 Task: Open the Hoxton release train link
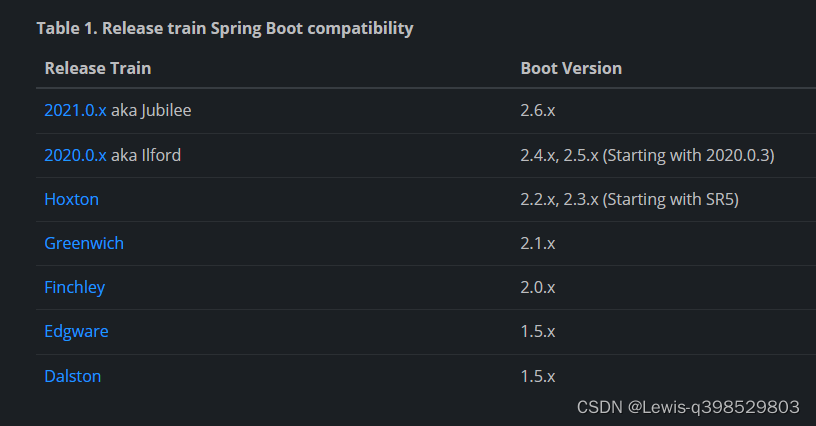click(71, 199)
